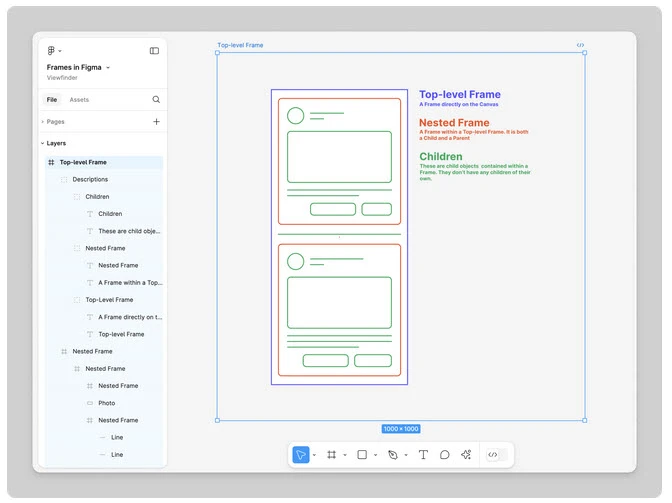Search layers with the magnifier icon
The image size is (672, 503).
tap(156, 99)
